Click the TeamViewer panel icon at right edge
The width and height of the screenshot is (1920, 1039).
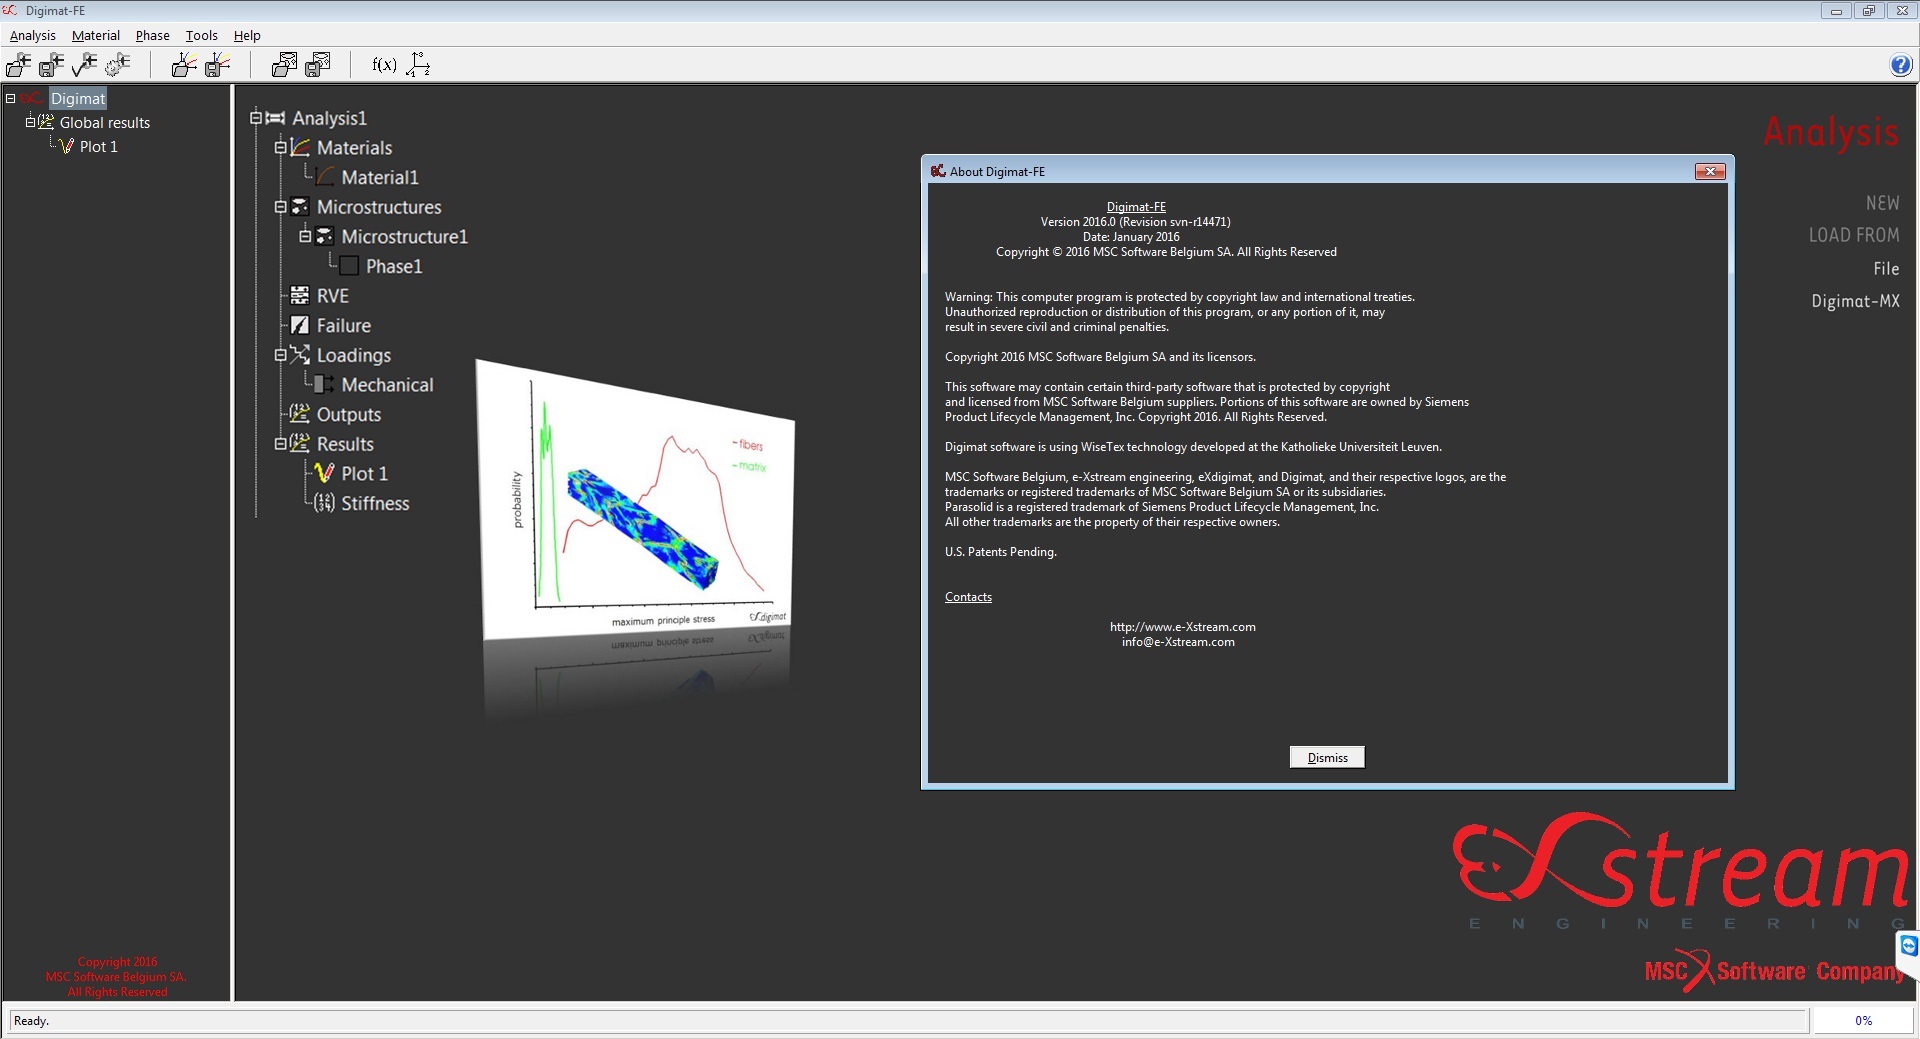(x=1909, y=946)
